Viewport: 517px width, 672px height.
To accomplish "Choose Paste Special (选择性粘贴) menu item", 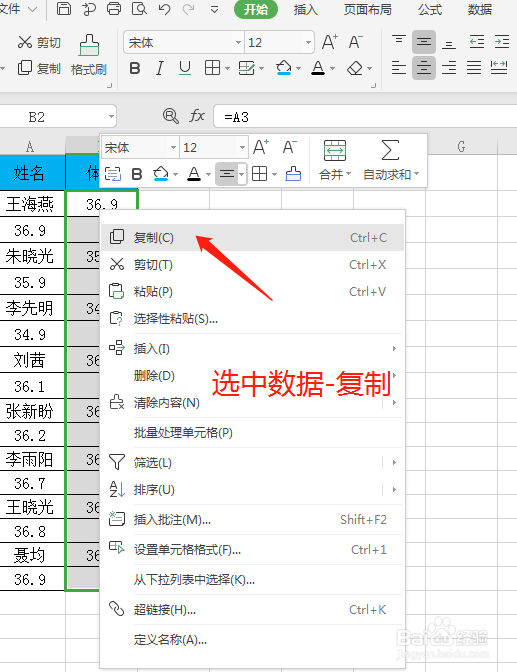I will 252,318.
